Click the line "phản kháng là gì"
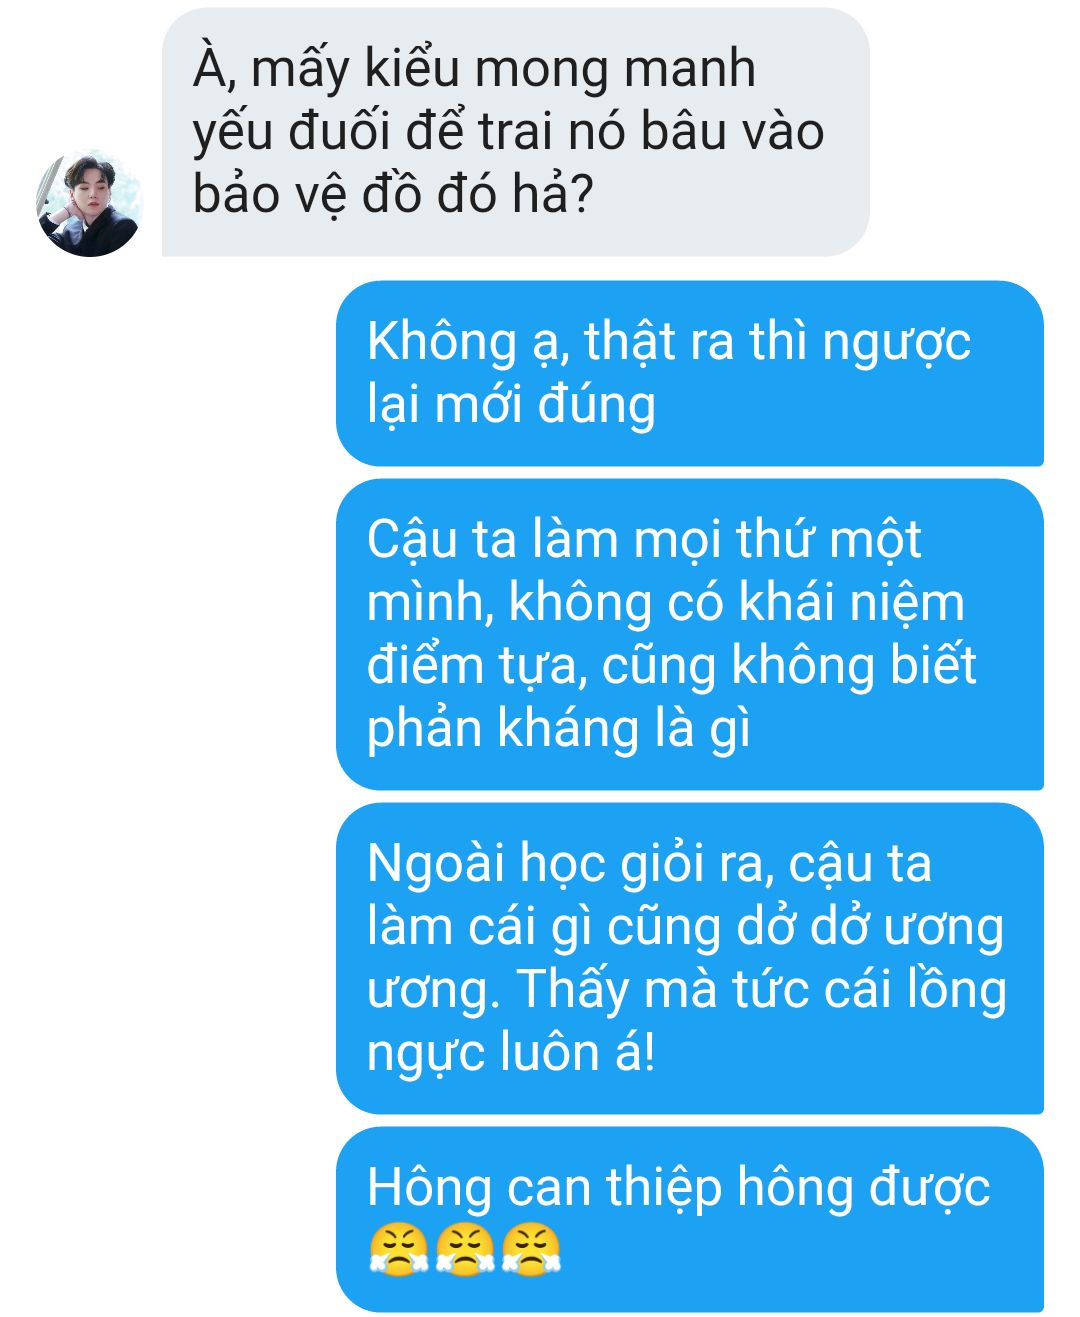This screenshot has width=1080, height=1317. 558,729
